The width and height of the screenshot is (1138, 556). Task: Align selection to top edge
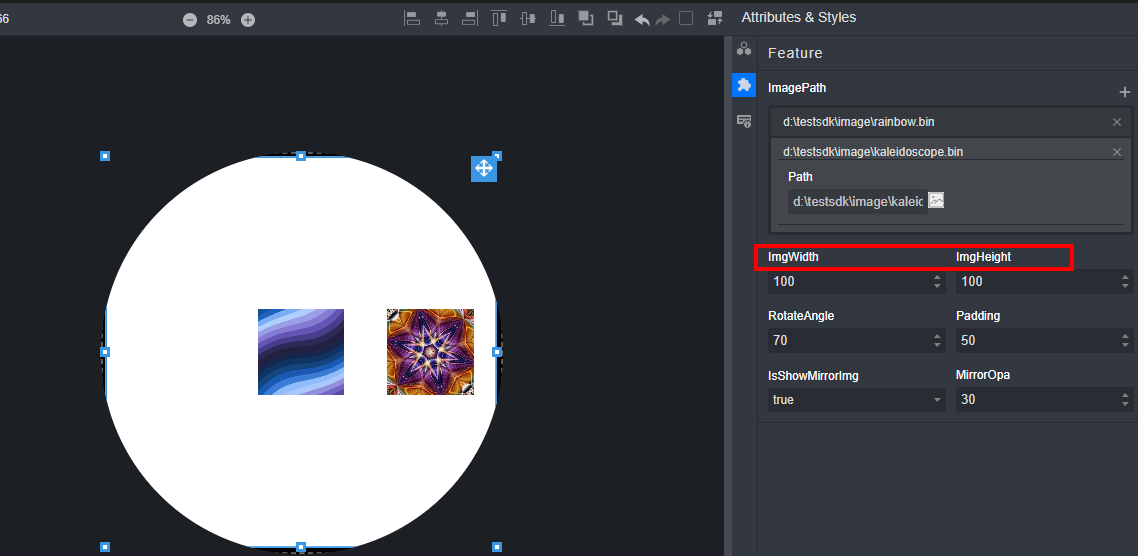[498, 18]
